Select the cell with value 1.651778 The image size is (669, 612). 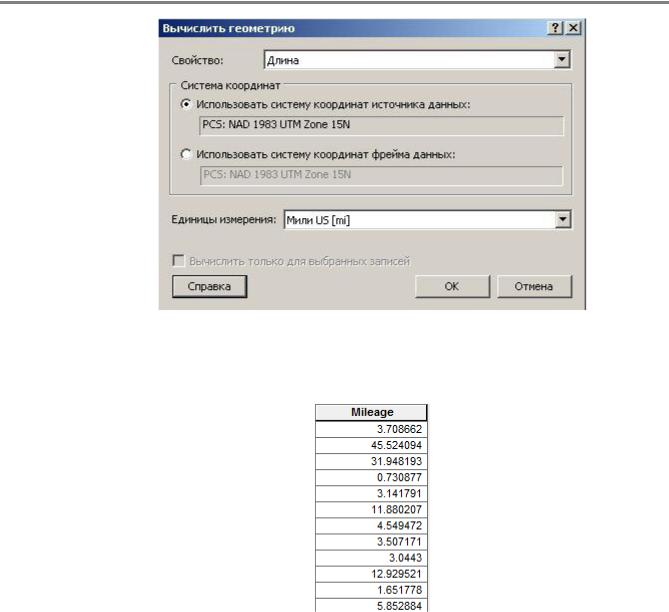371,590
